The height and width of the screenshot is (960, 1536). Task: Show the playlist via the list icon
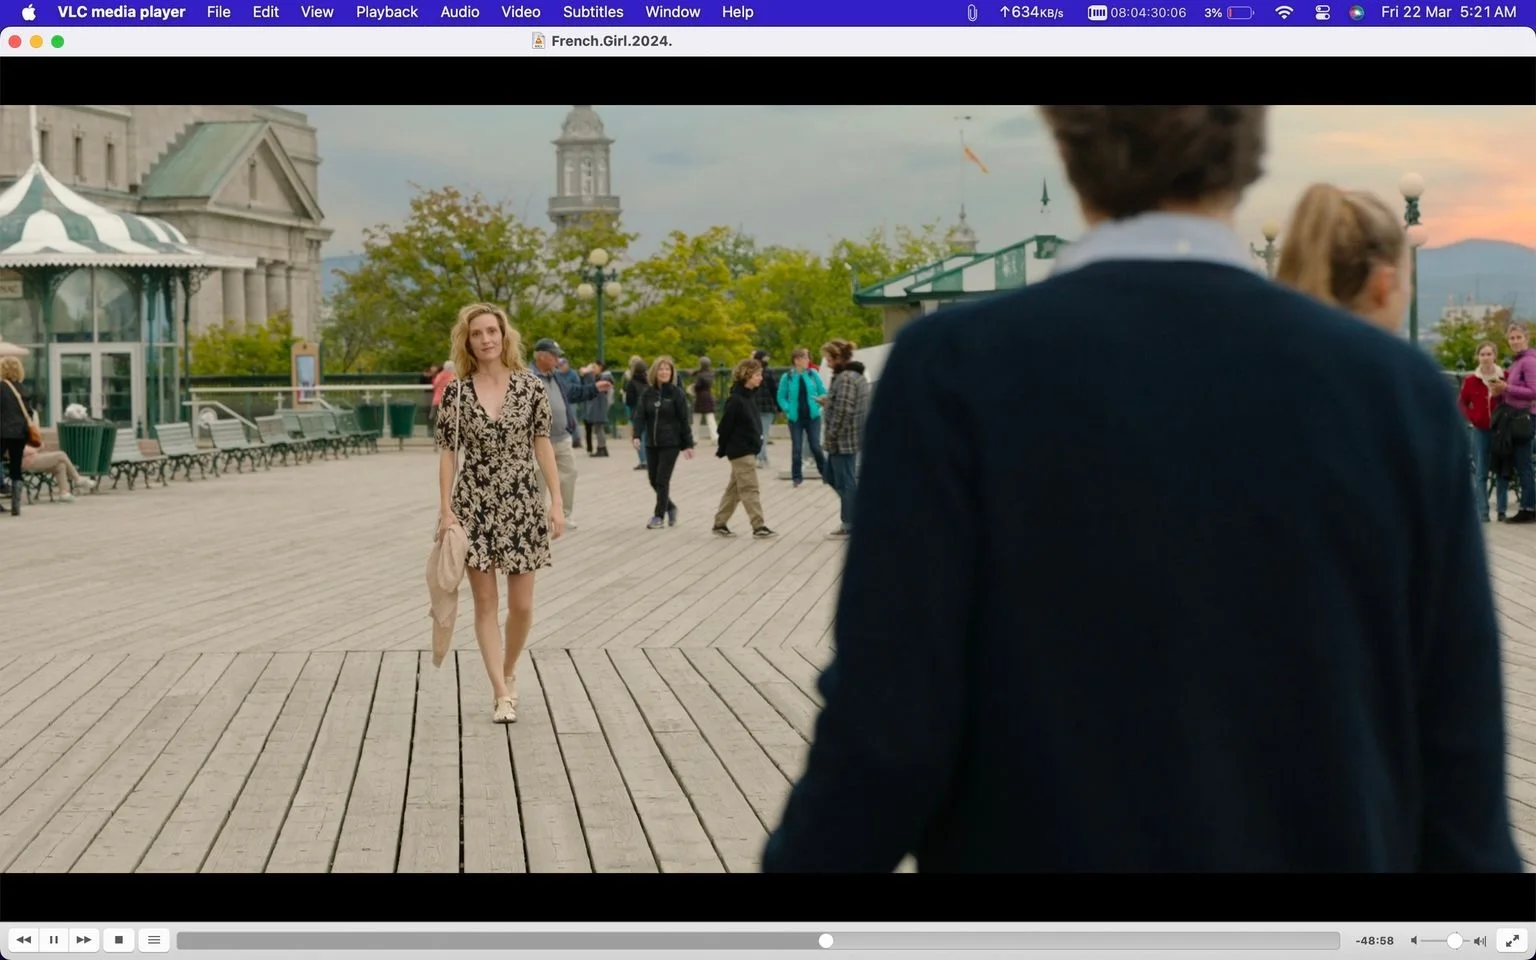coord(154,940)
